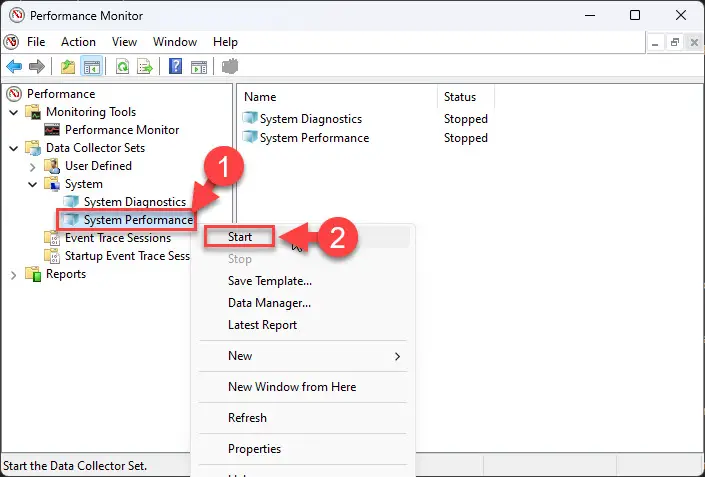Click Stopped status of System Diagnostics
Screen dimensions: 705x477
point(466,119)
